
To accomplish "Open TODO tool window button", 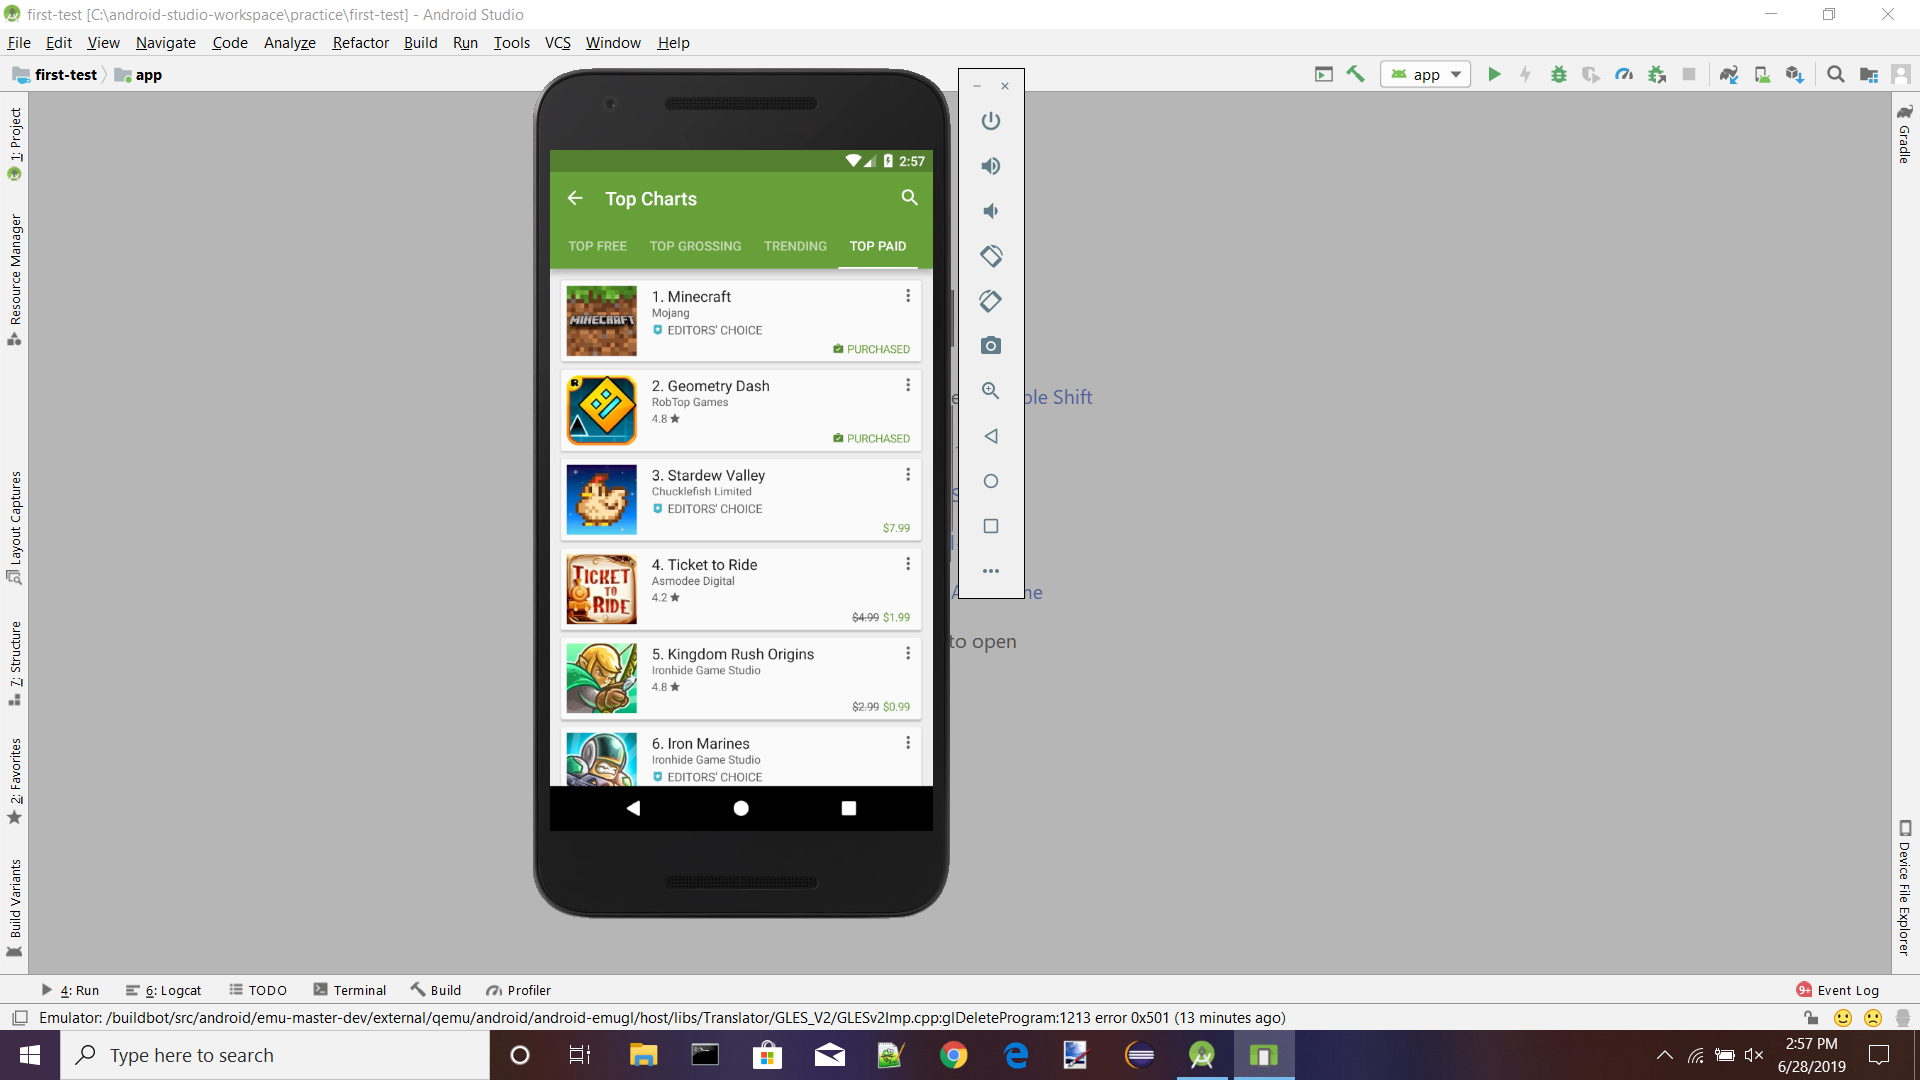I will (x=258, y=990).
